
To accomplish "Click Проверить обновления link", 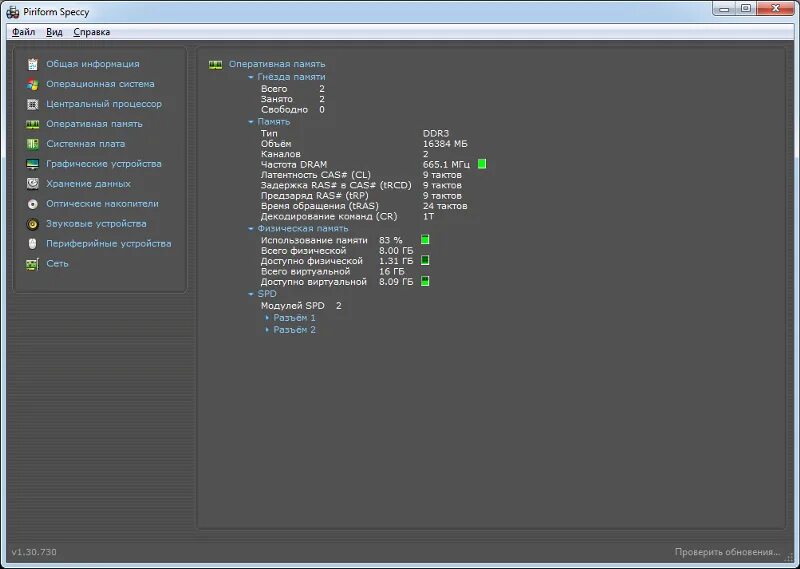I will point(728,552).
